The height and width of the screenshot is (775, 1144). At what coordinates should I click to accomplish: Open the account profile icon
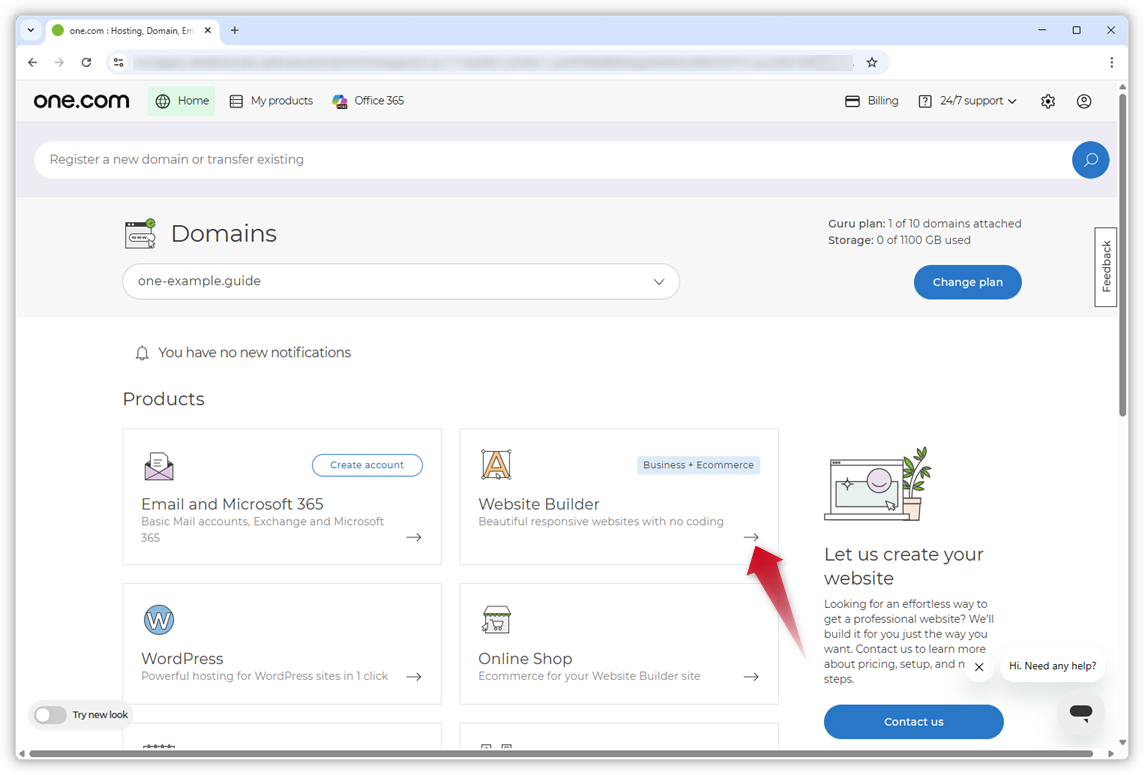click(1084, 100)
